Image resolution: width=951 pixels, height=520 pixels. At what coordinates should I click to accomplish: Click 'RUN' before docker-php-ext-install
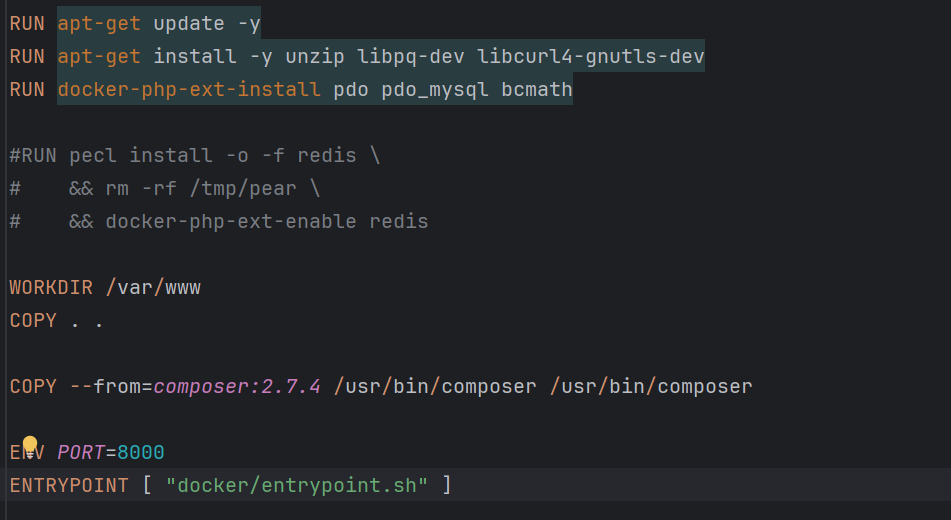(27, 90)
